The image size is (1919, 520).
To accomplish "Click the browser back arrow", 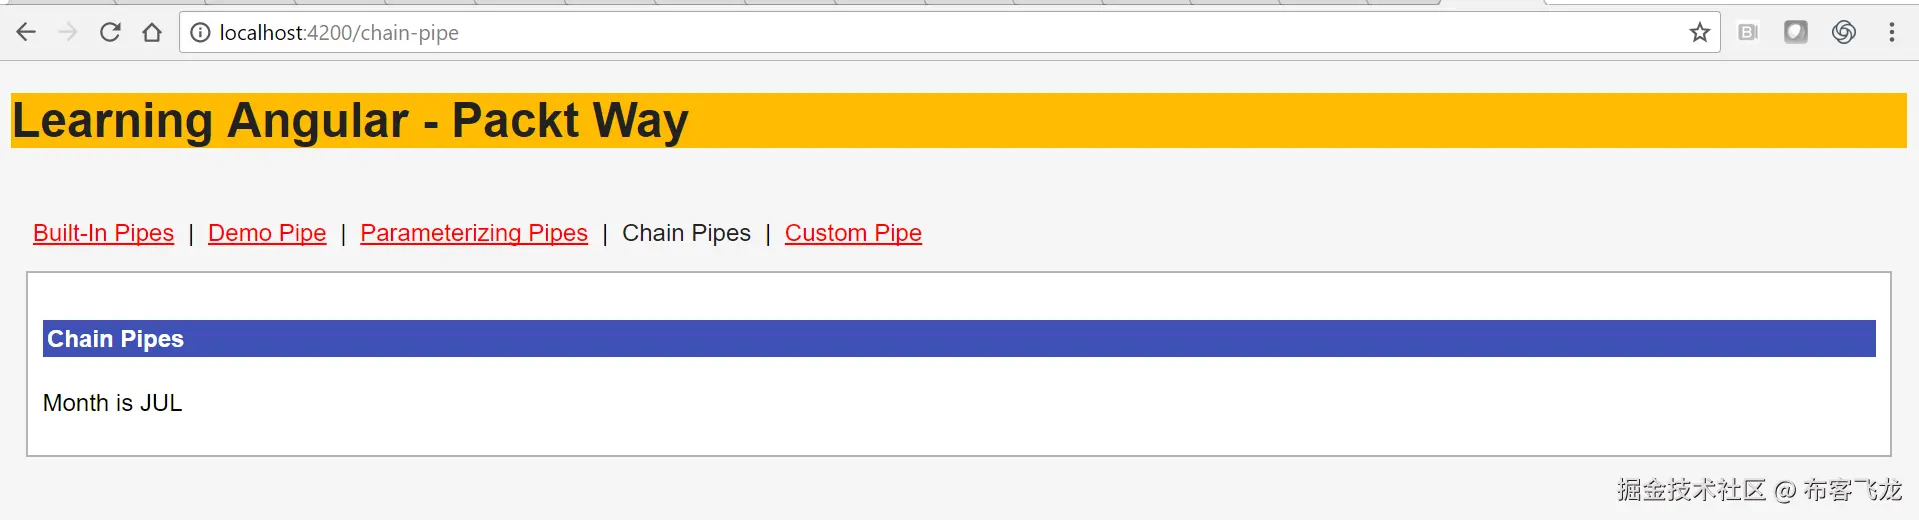I will 26,33.
